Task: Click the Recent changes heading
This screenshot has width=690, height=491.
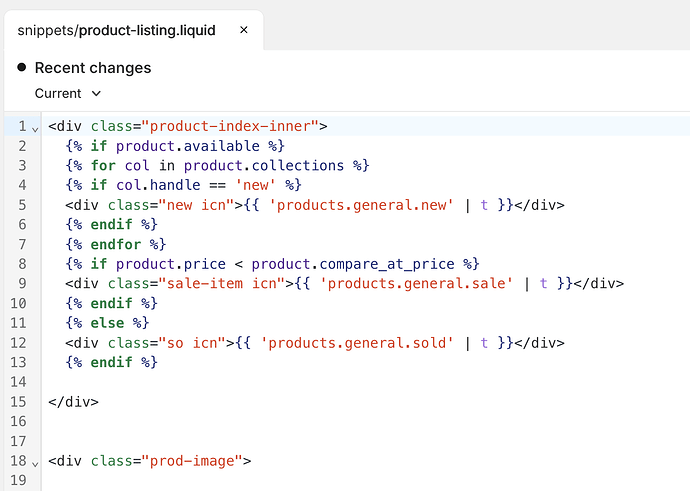Action: coord(93,68)
